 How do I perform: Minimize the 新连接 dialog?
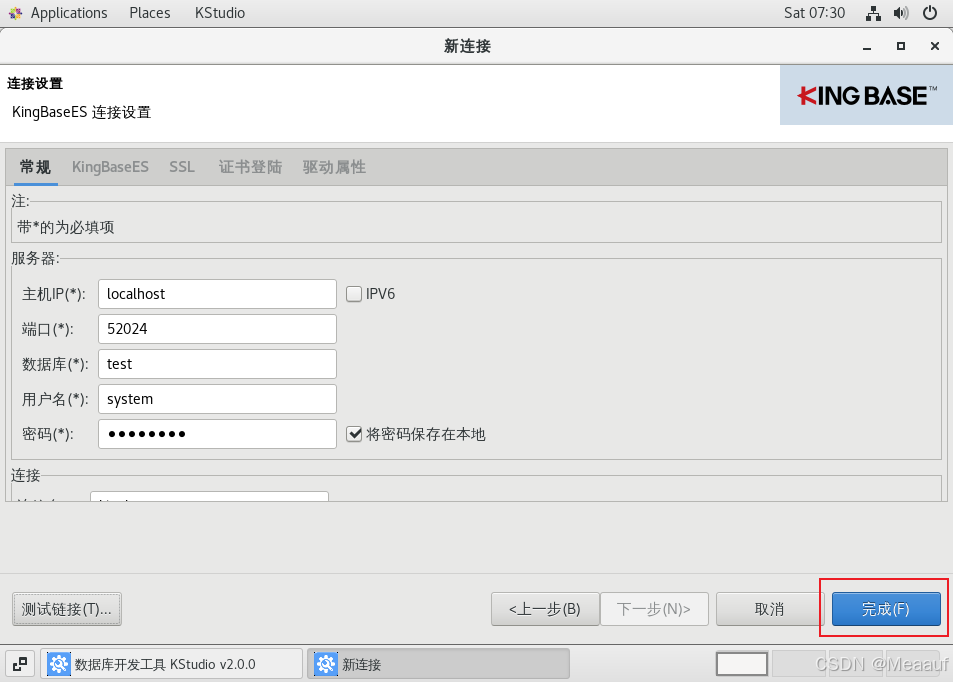(867, 47)
